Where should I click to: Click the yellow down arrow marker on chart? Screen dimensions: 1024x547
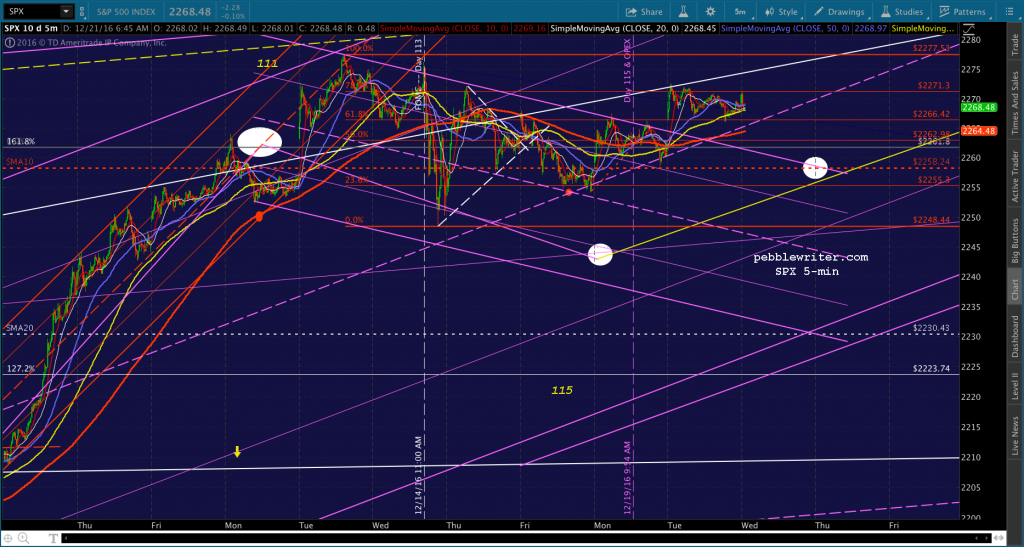(238, 452)
